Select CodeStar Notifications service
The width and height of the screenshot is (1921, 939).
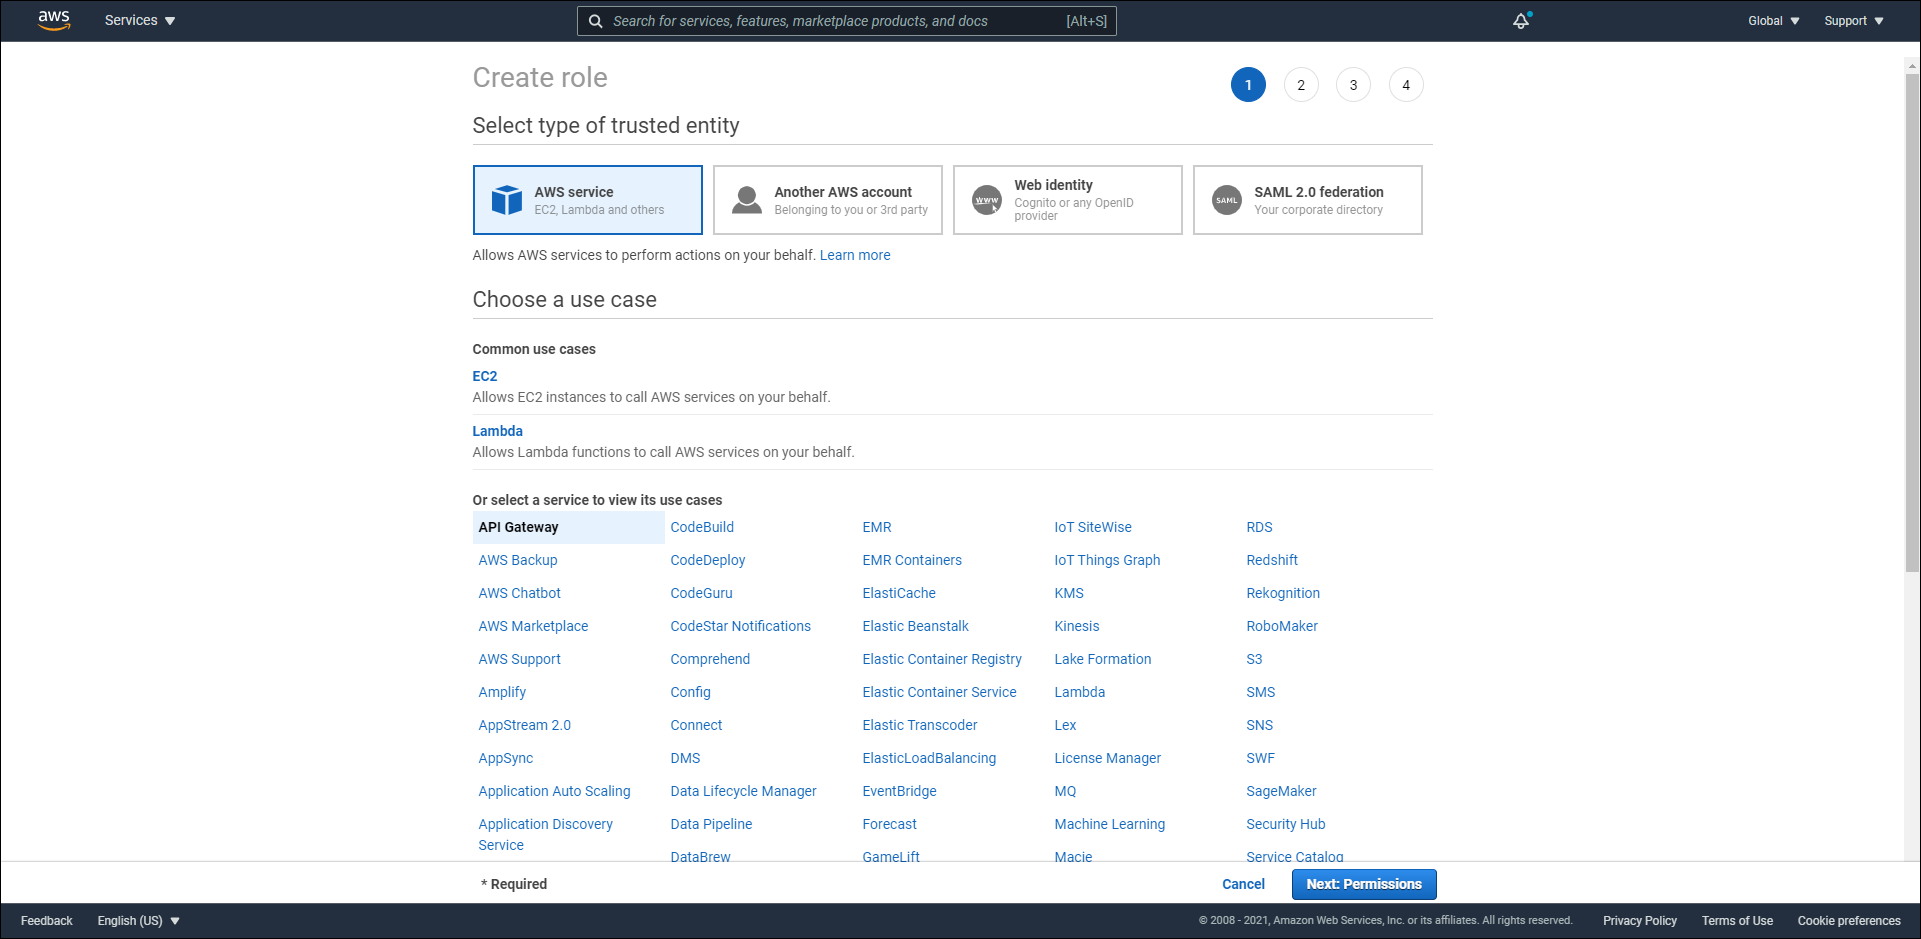coord(741,626)
